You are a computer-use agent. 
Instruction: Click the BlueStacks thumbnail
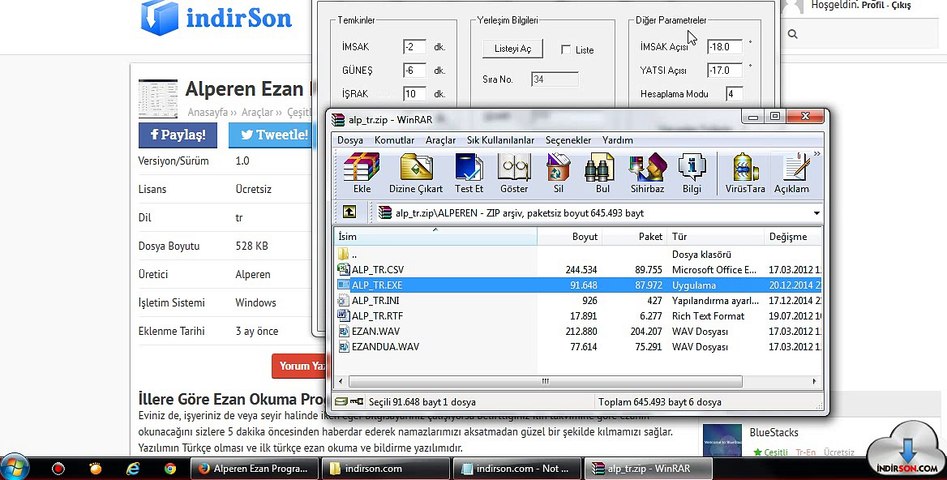722,440
